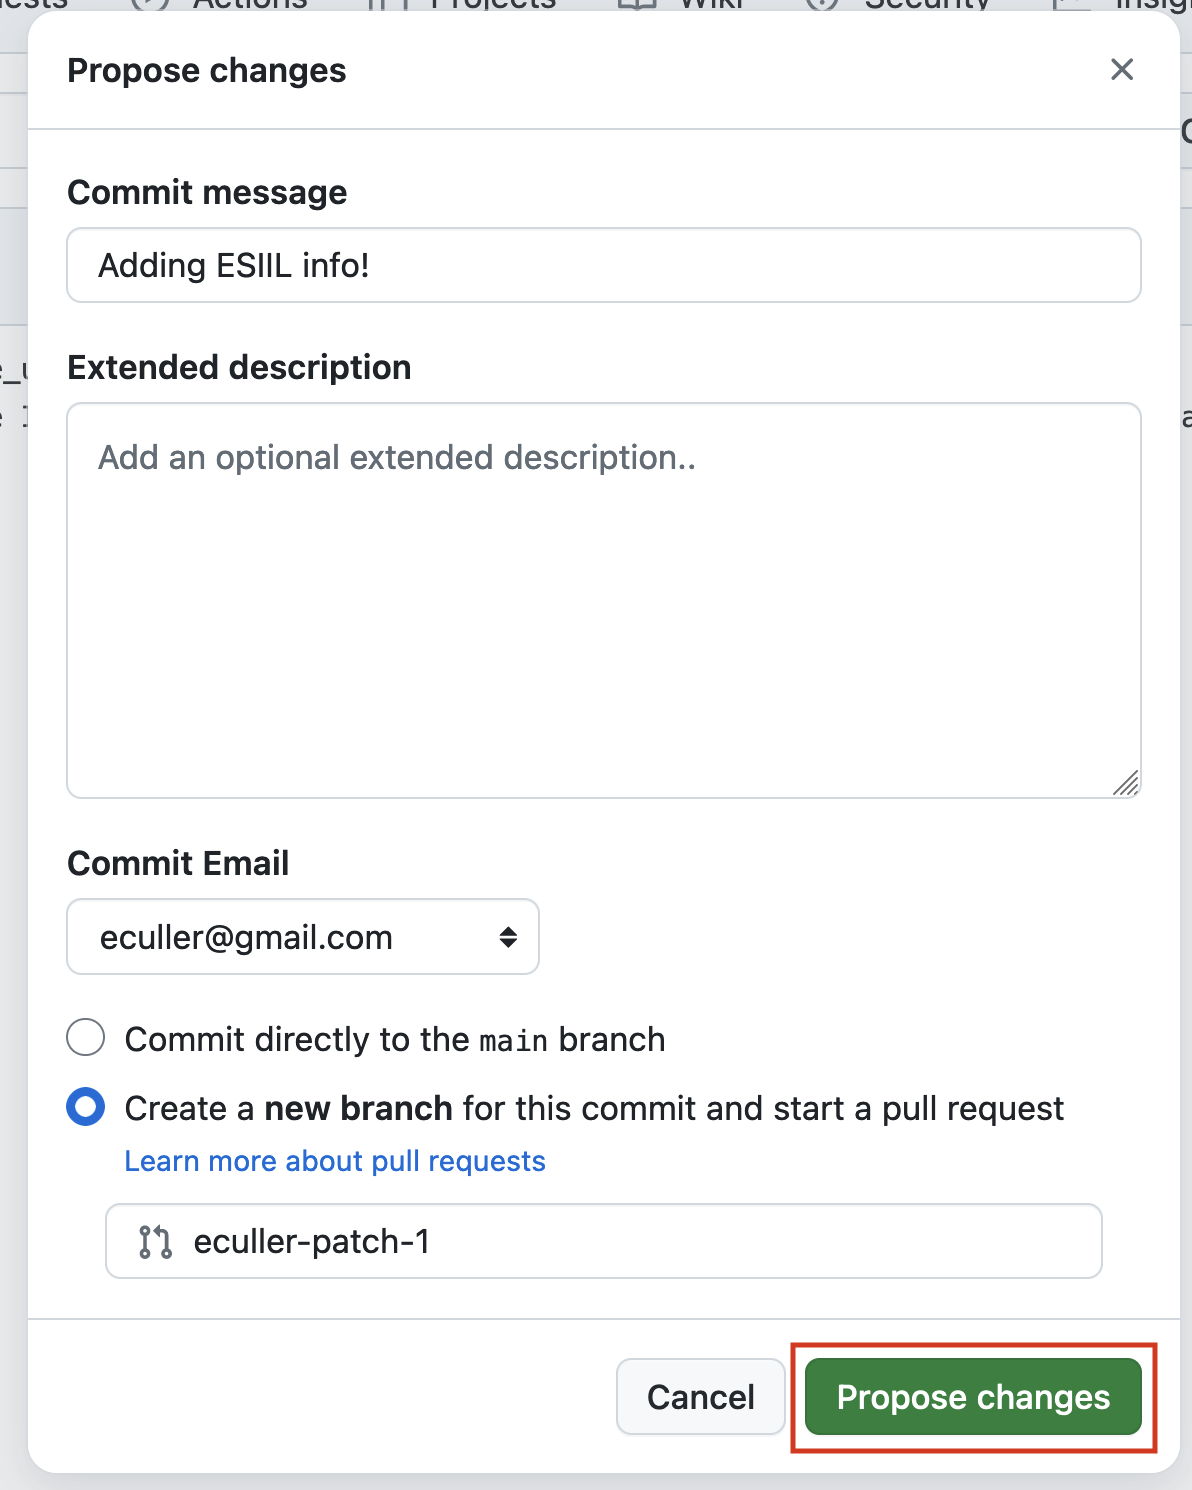The width and height of the screenshot is (1192, 1490).
Task: Select Create a new branch radio option
Action: [86, 1107]
